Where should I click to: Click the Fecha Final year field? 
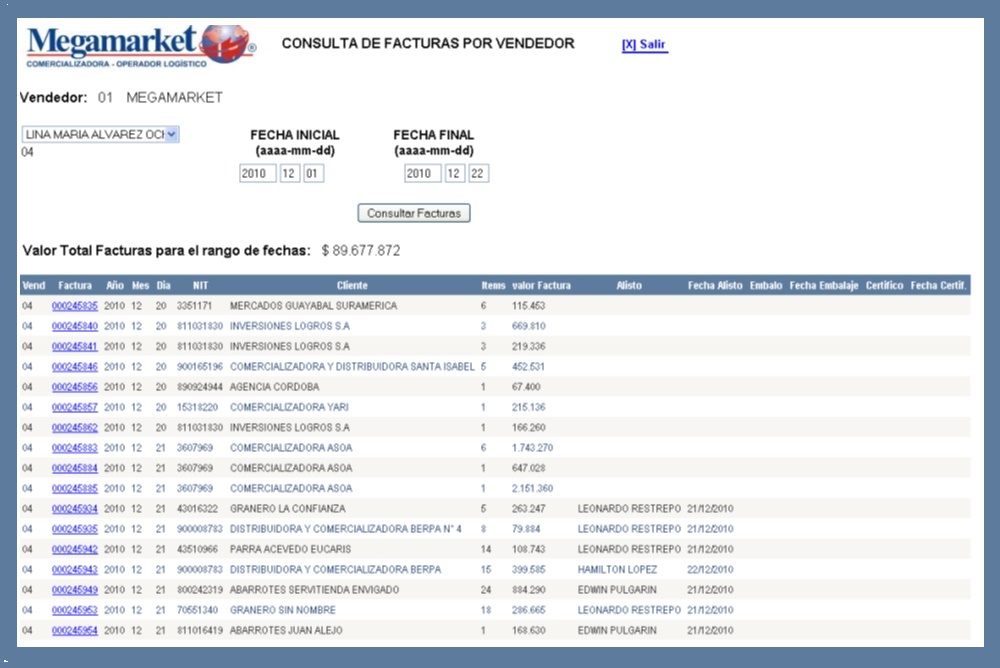pos(422,174)
